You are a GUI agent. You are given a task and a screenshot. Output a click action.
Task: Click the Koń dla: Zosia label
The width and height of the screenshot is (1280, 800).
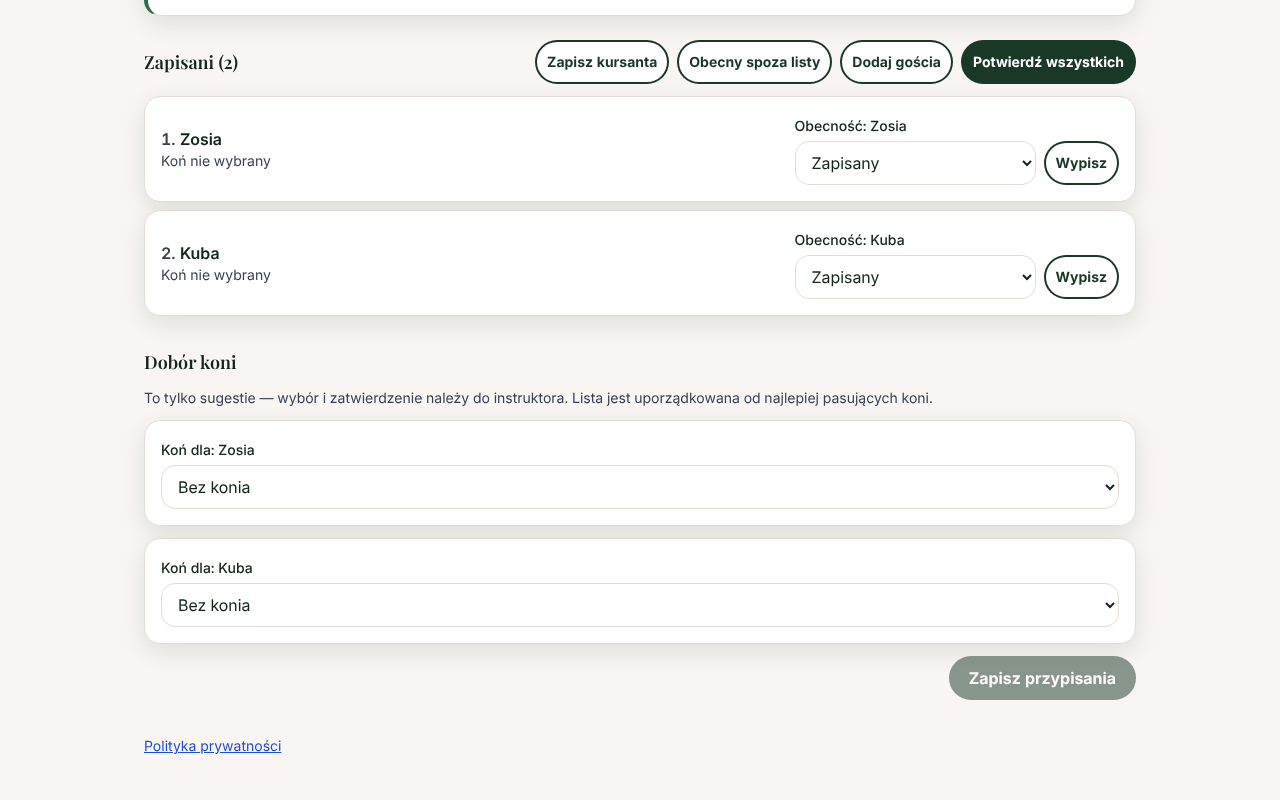pos(208,450)
